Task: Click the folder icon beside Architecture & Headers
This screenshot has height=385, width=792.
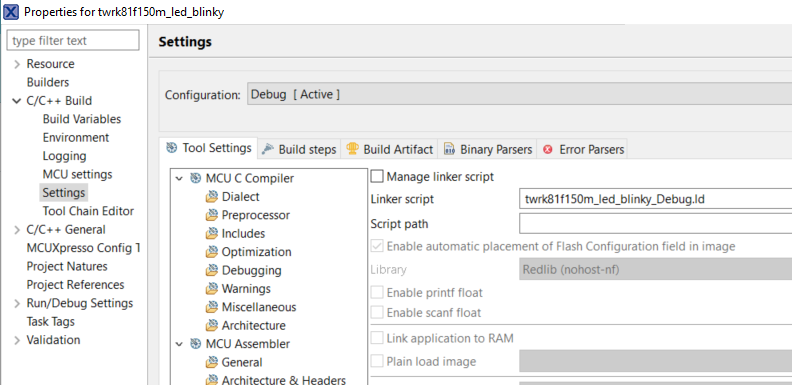Action: click(212, 380)
